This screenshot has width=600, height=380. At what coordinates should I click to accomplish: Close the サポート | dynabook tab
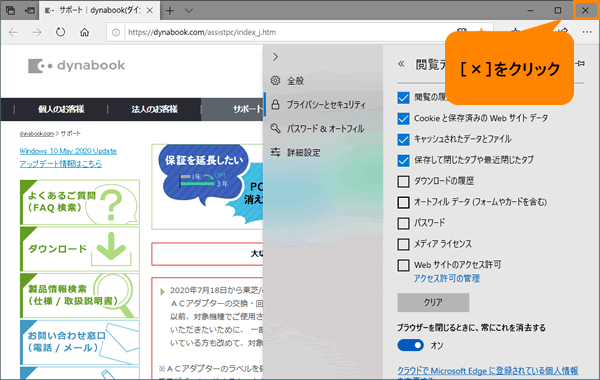[x=150, y=11]
